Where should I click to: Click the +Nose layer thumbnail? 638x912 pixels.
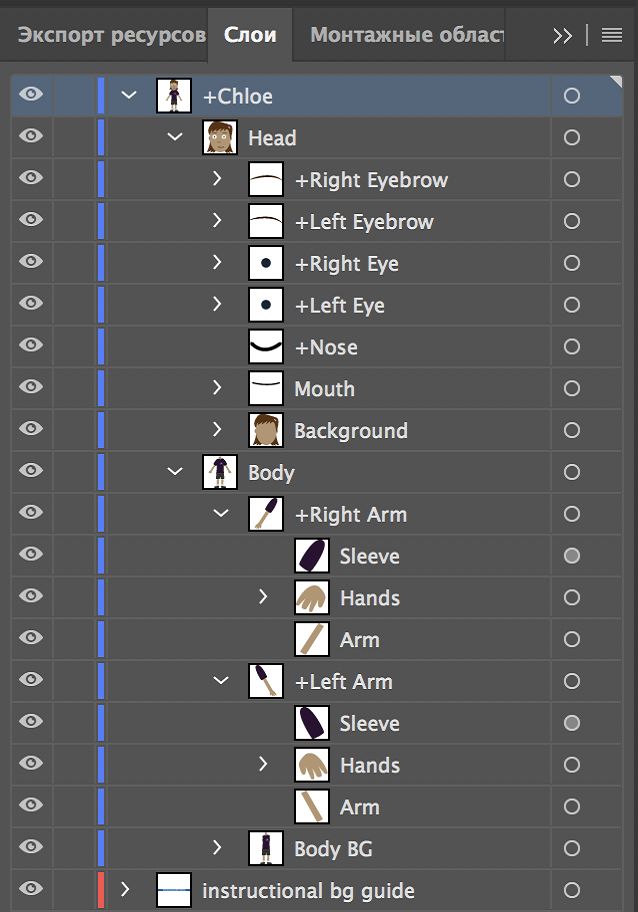(x=264, y=347)
